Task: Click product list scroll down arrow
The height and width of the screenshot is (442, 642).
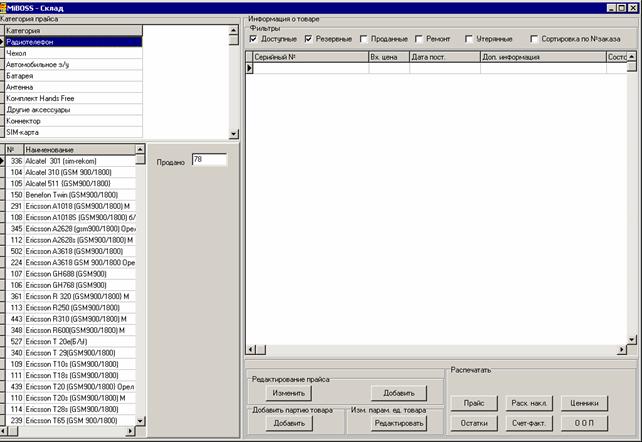Action: [140, 420]
